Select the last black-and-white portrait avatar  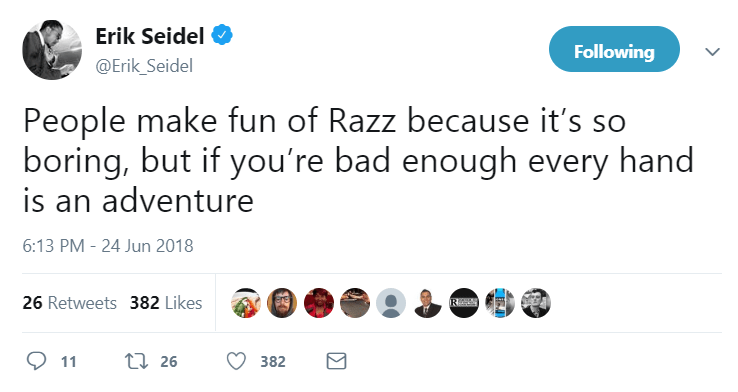[x=536, y=303]
